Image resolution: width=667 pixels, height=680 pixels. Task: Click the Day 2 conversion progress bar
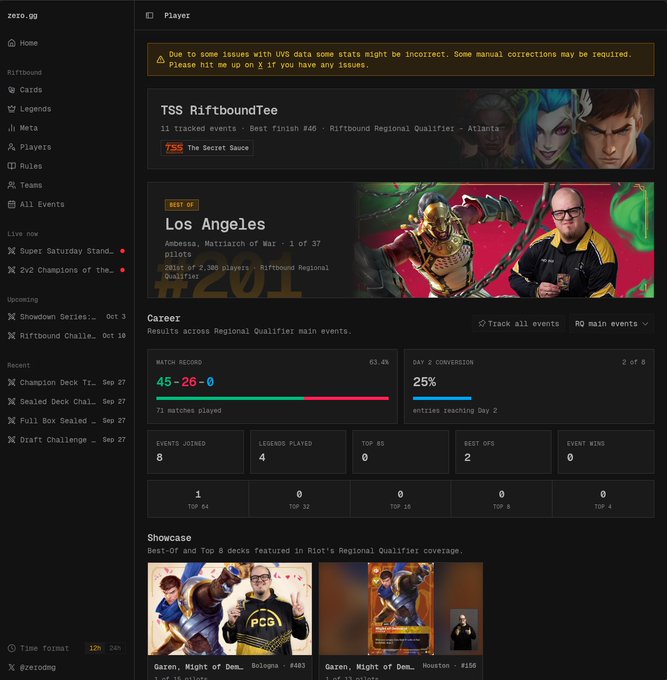[x=442, y=398]
